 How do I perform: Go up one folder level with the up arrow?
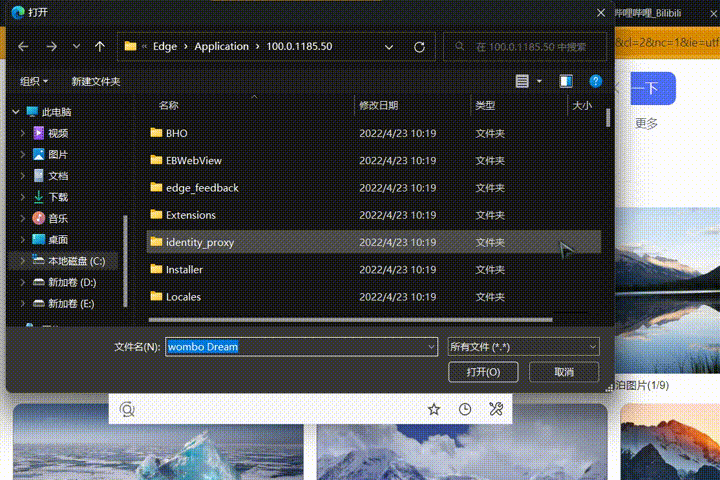coord(99,46)
